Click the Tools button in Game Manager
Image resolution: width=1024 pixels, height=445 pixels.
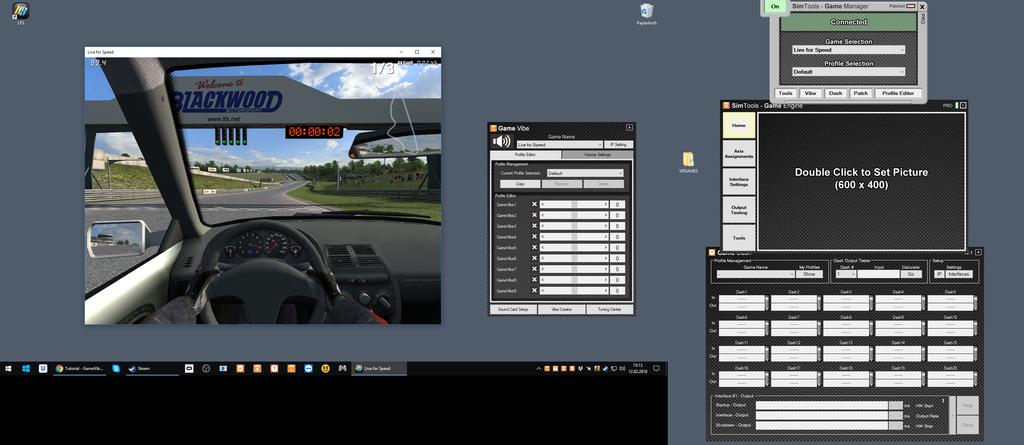(786, 93)
